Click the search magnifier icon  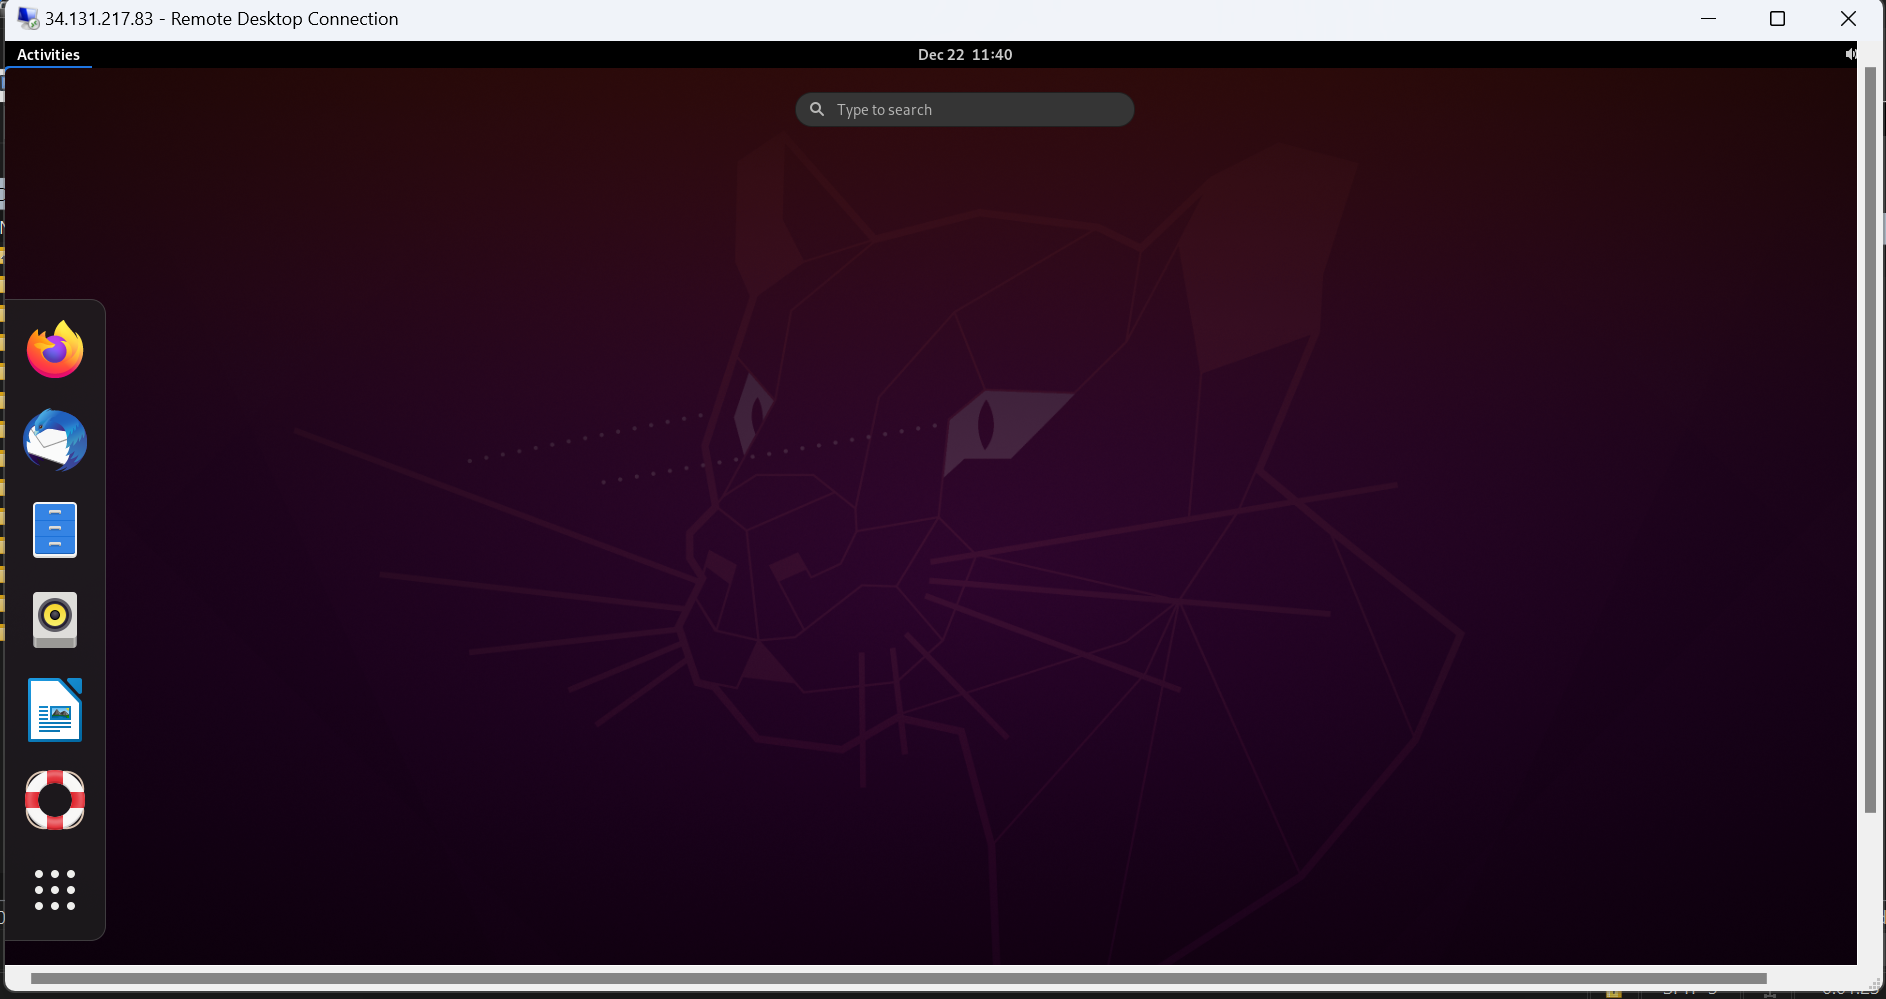click(x=817, y=109)
